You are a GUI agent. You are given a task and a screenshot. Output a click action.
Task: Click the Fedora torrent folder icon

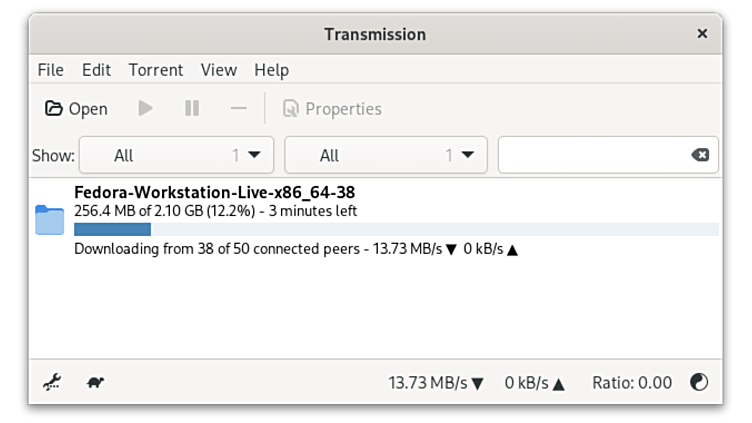[50, 219]
